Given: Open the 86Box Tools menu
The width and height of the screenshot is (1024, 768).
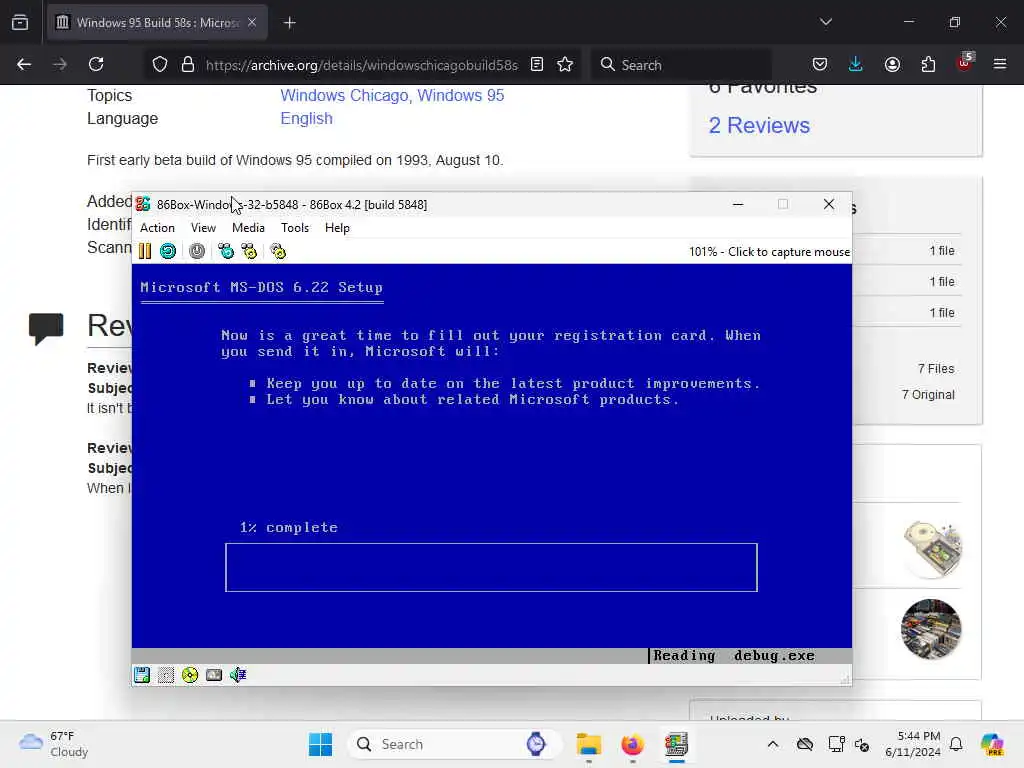Looking at the screenshot, I should (295, 228).
